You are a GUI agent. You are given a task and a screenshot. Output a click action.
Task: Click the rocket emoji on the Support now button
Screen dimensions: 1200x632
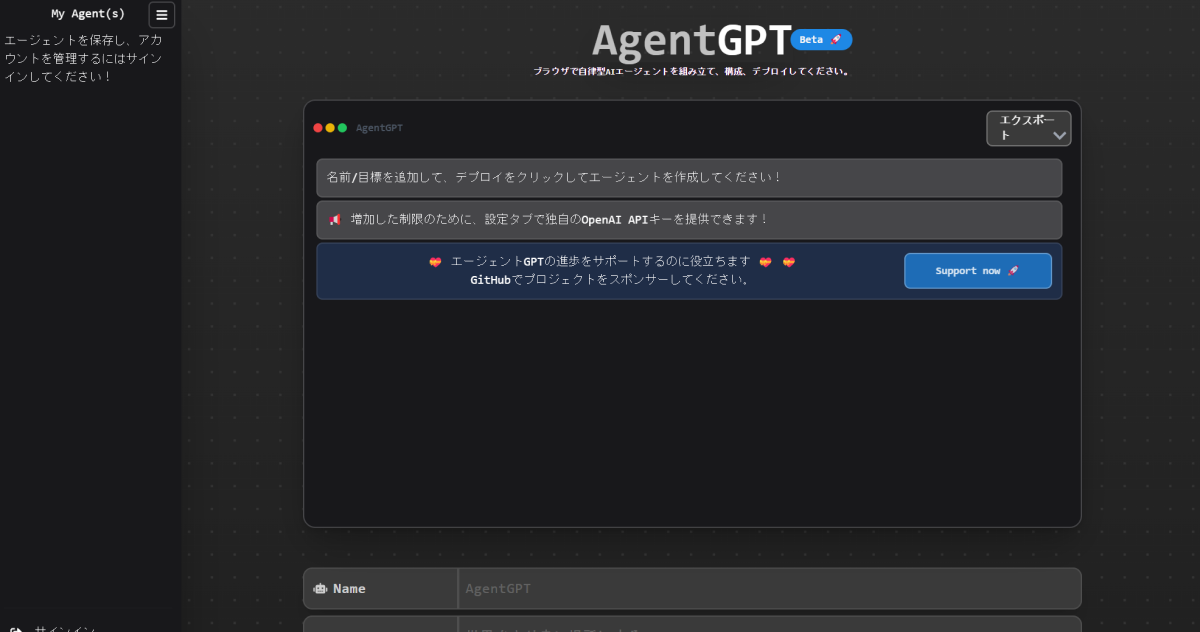1012,270
